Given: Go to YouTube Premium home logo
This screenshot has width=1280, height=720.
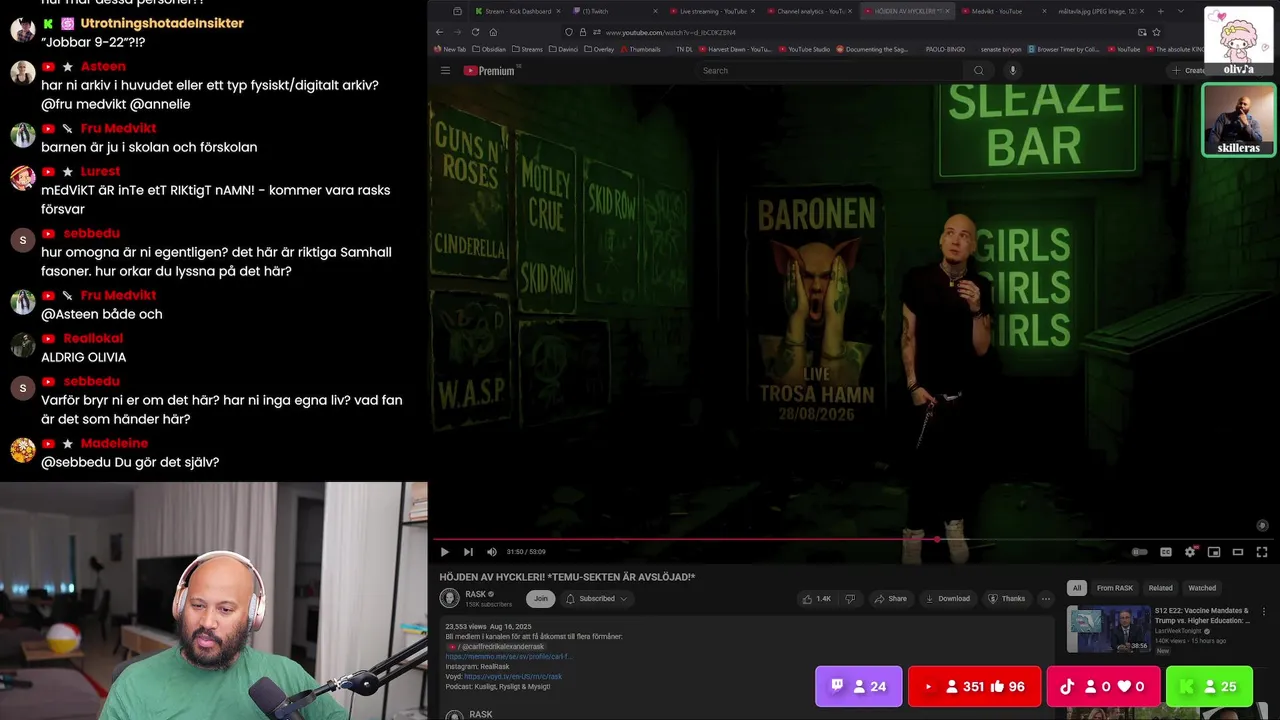Looking at the screenshot, I should pos(490,70).
